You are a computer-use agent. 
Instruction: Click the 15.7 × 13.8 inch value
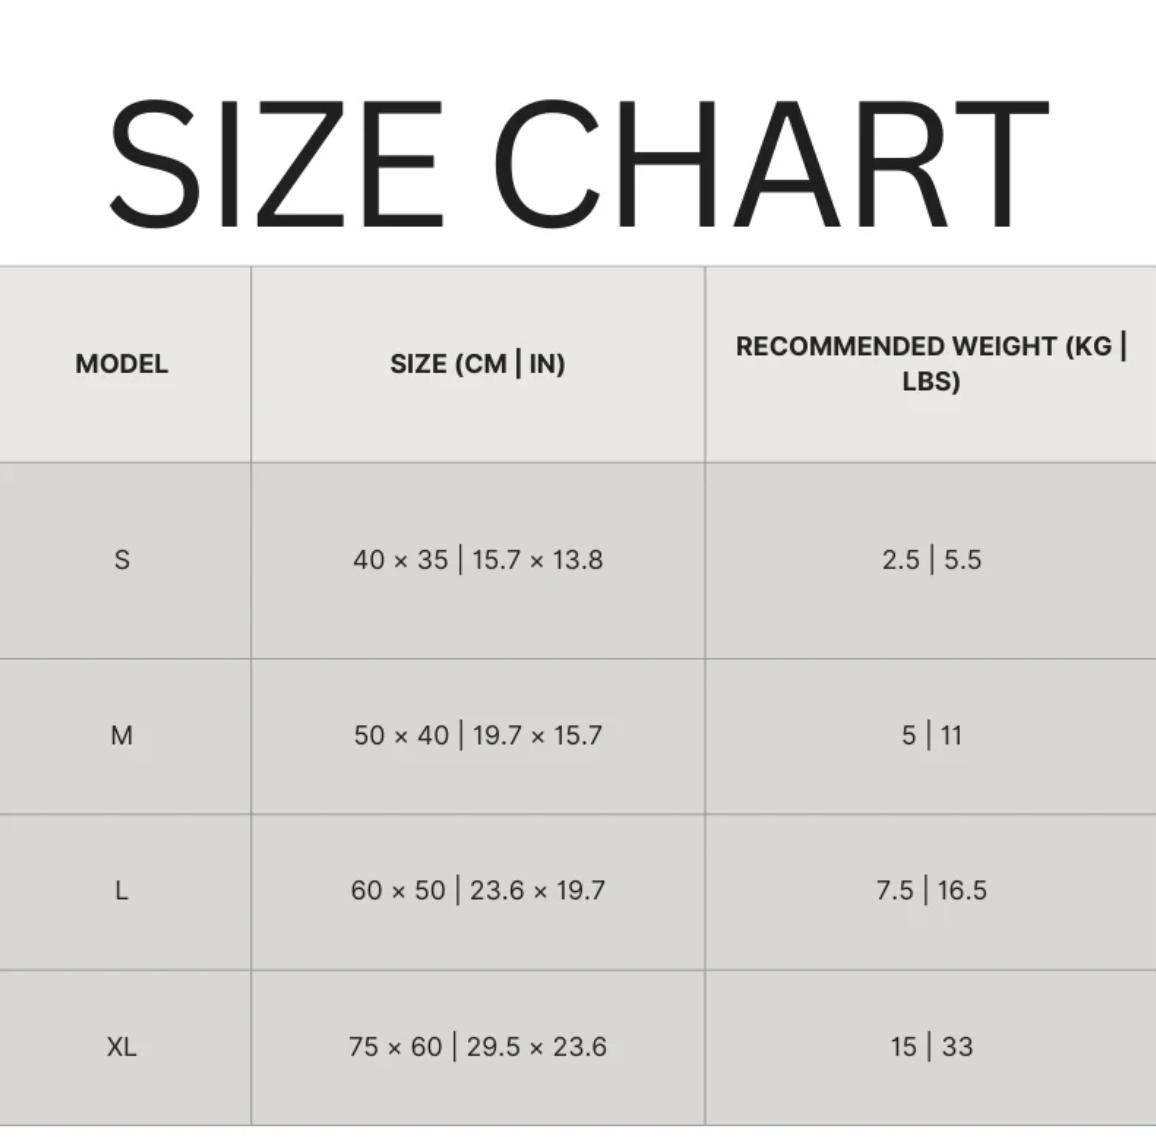538,560
